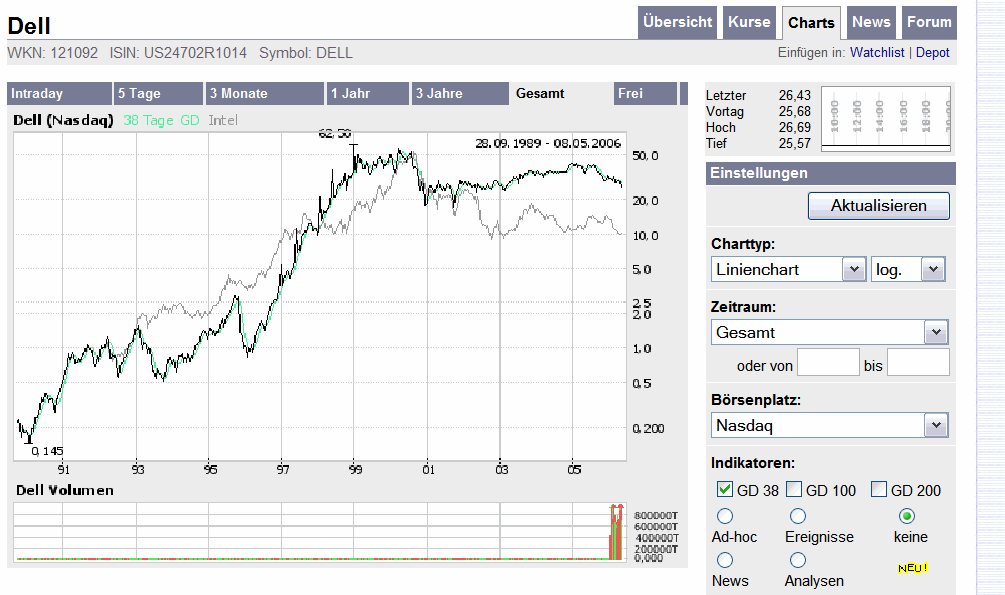Select the Ereignisse radio option
Screen dimensions: 1005x595
coord(797,516)
